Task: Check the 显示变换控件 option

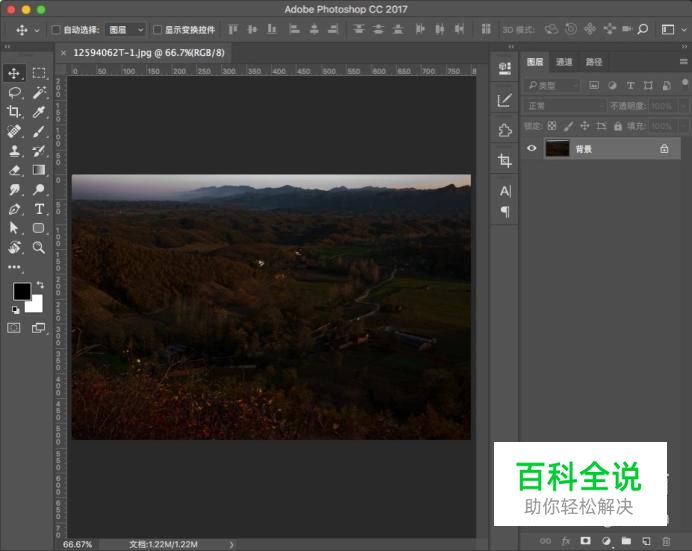Action: (157, 30)
